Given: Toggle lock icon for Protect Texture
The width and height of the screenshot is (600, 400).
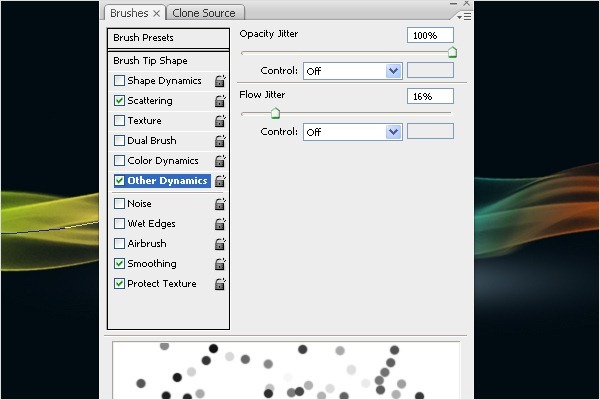Looking at the screenshot, I should click(220, 284).
